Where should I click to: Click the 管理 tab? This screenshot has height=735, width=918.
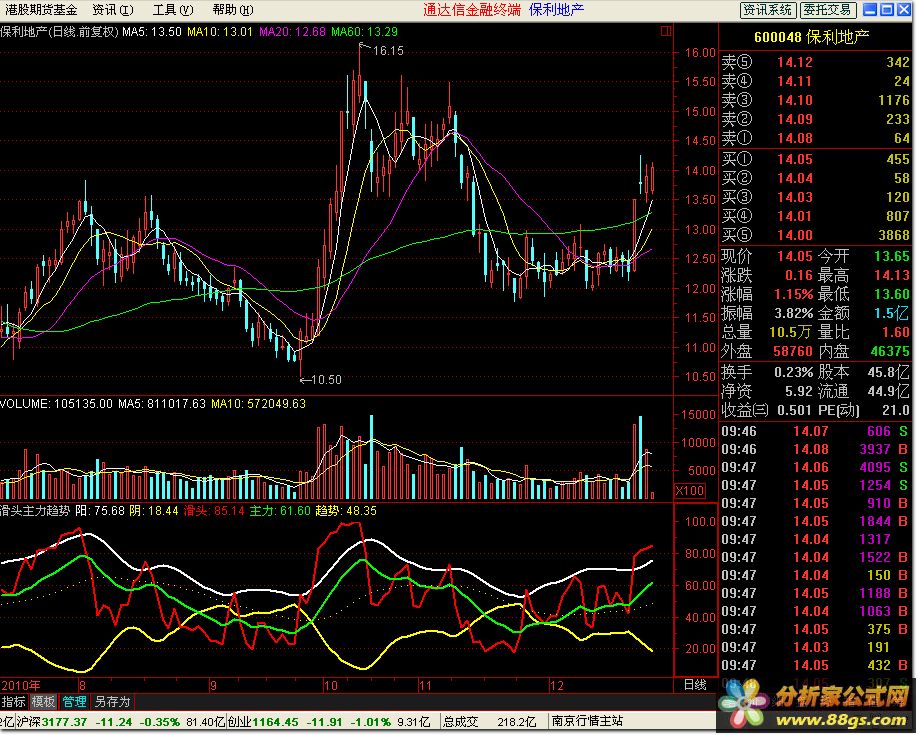(x=74, y=702)
